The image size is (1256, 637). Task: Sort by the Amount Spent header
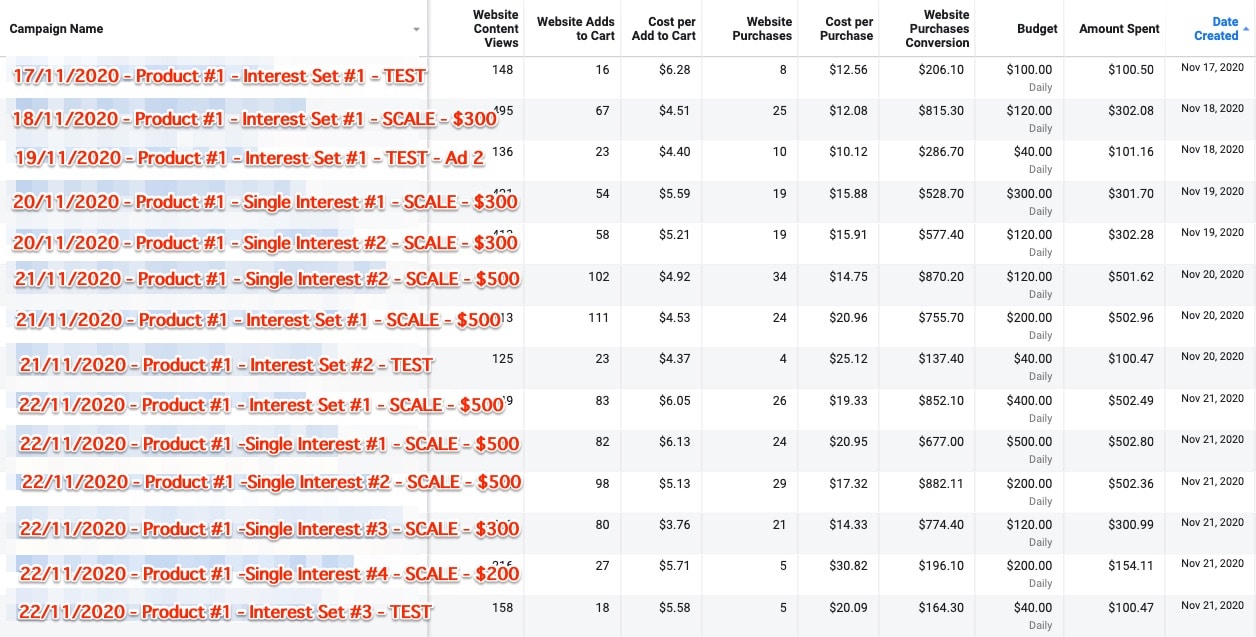(1119, 29)
